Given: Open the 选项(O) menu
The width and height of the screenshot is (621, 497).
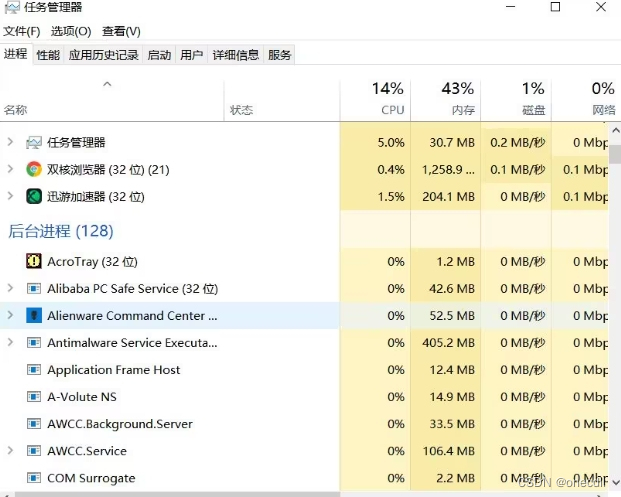Looking at the screenshot, I should pos(71,31).
